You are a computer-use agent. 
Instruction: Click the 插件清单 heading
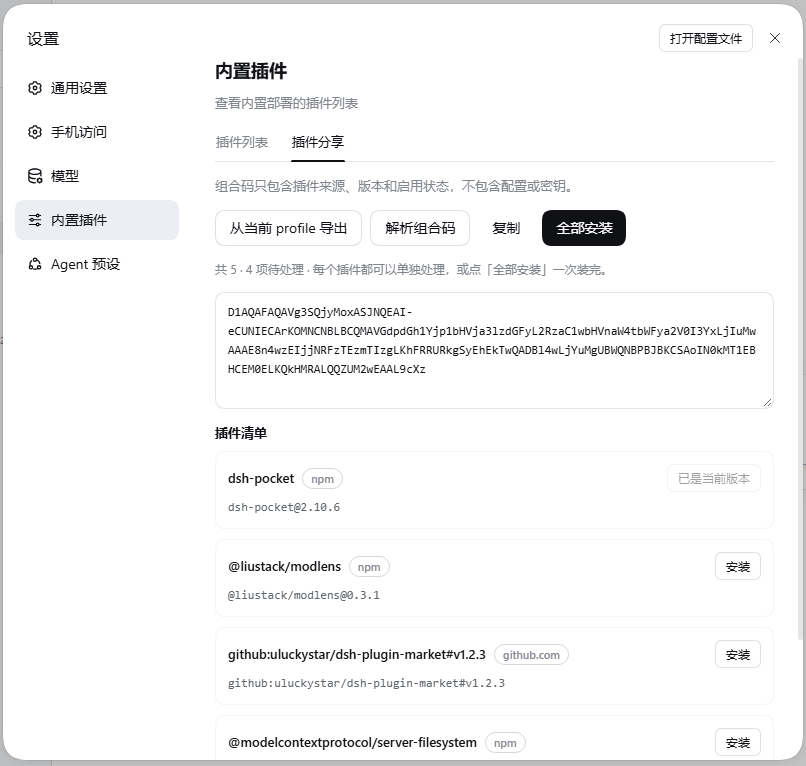click(x=241, y=433)
